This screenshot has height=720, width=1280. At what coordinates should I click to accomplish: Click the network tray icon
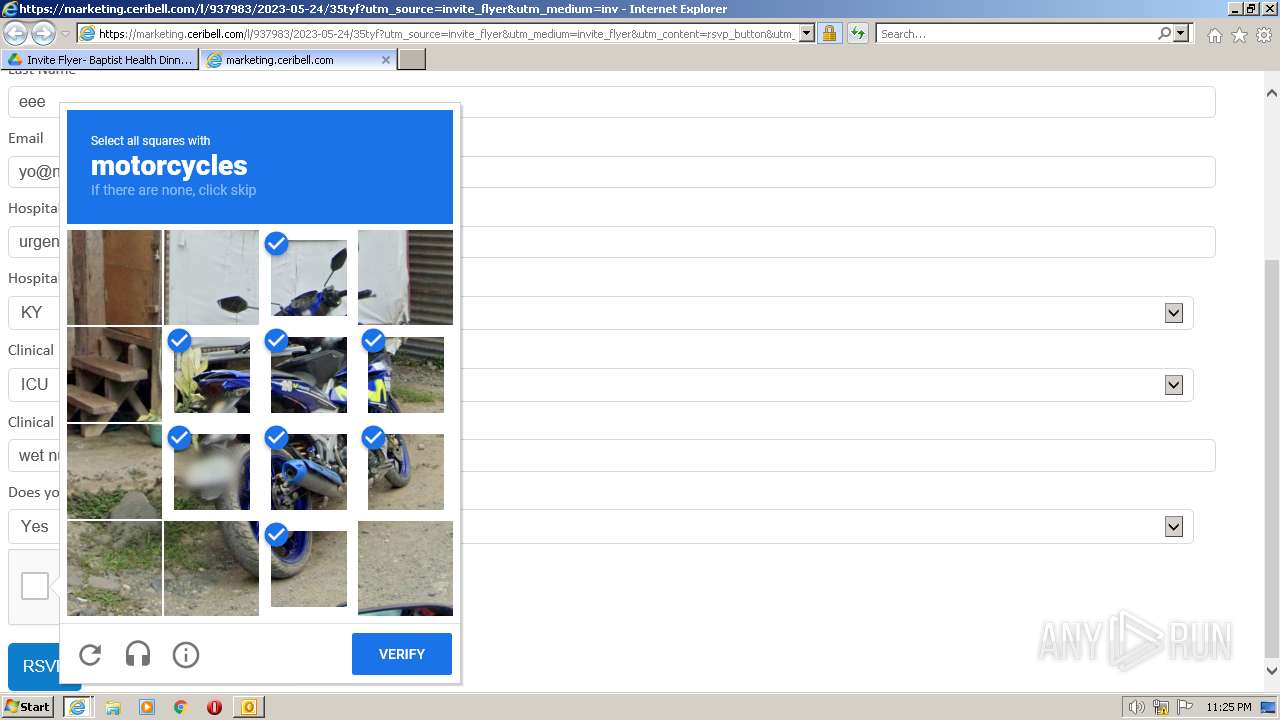[1161, 707]
